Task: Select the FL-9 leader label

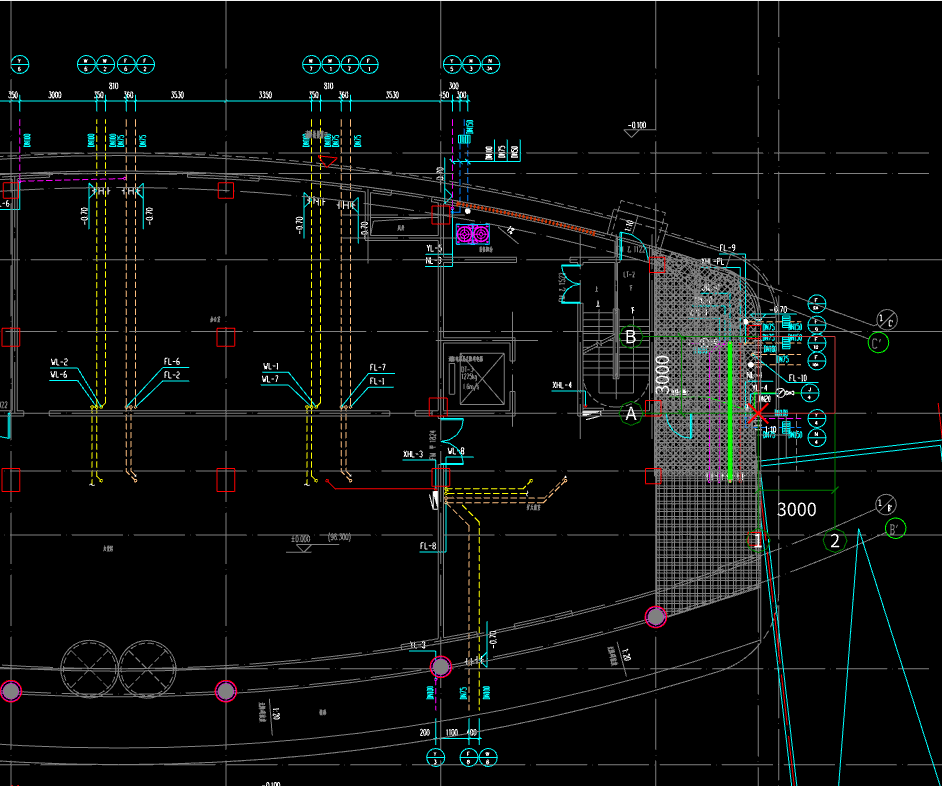Action: point(727,248)
